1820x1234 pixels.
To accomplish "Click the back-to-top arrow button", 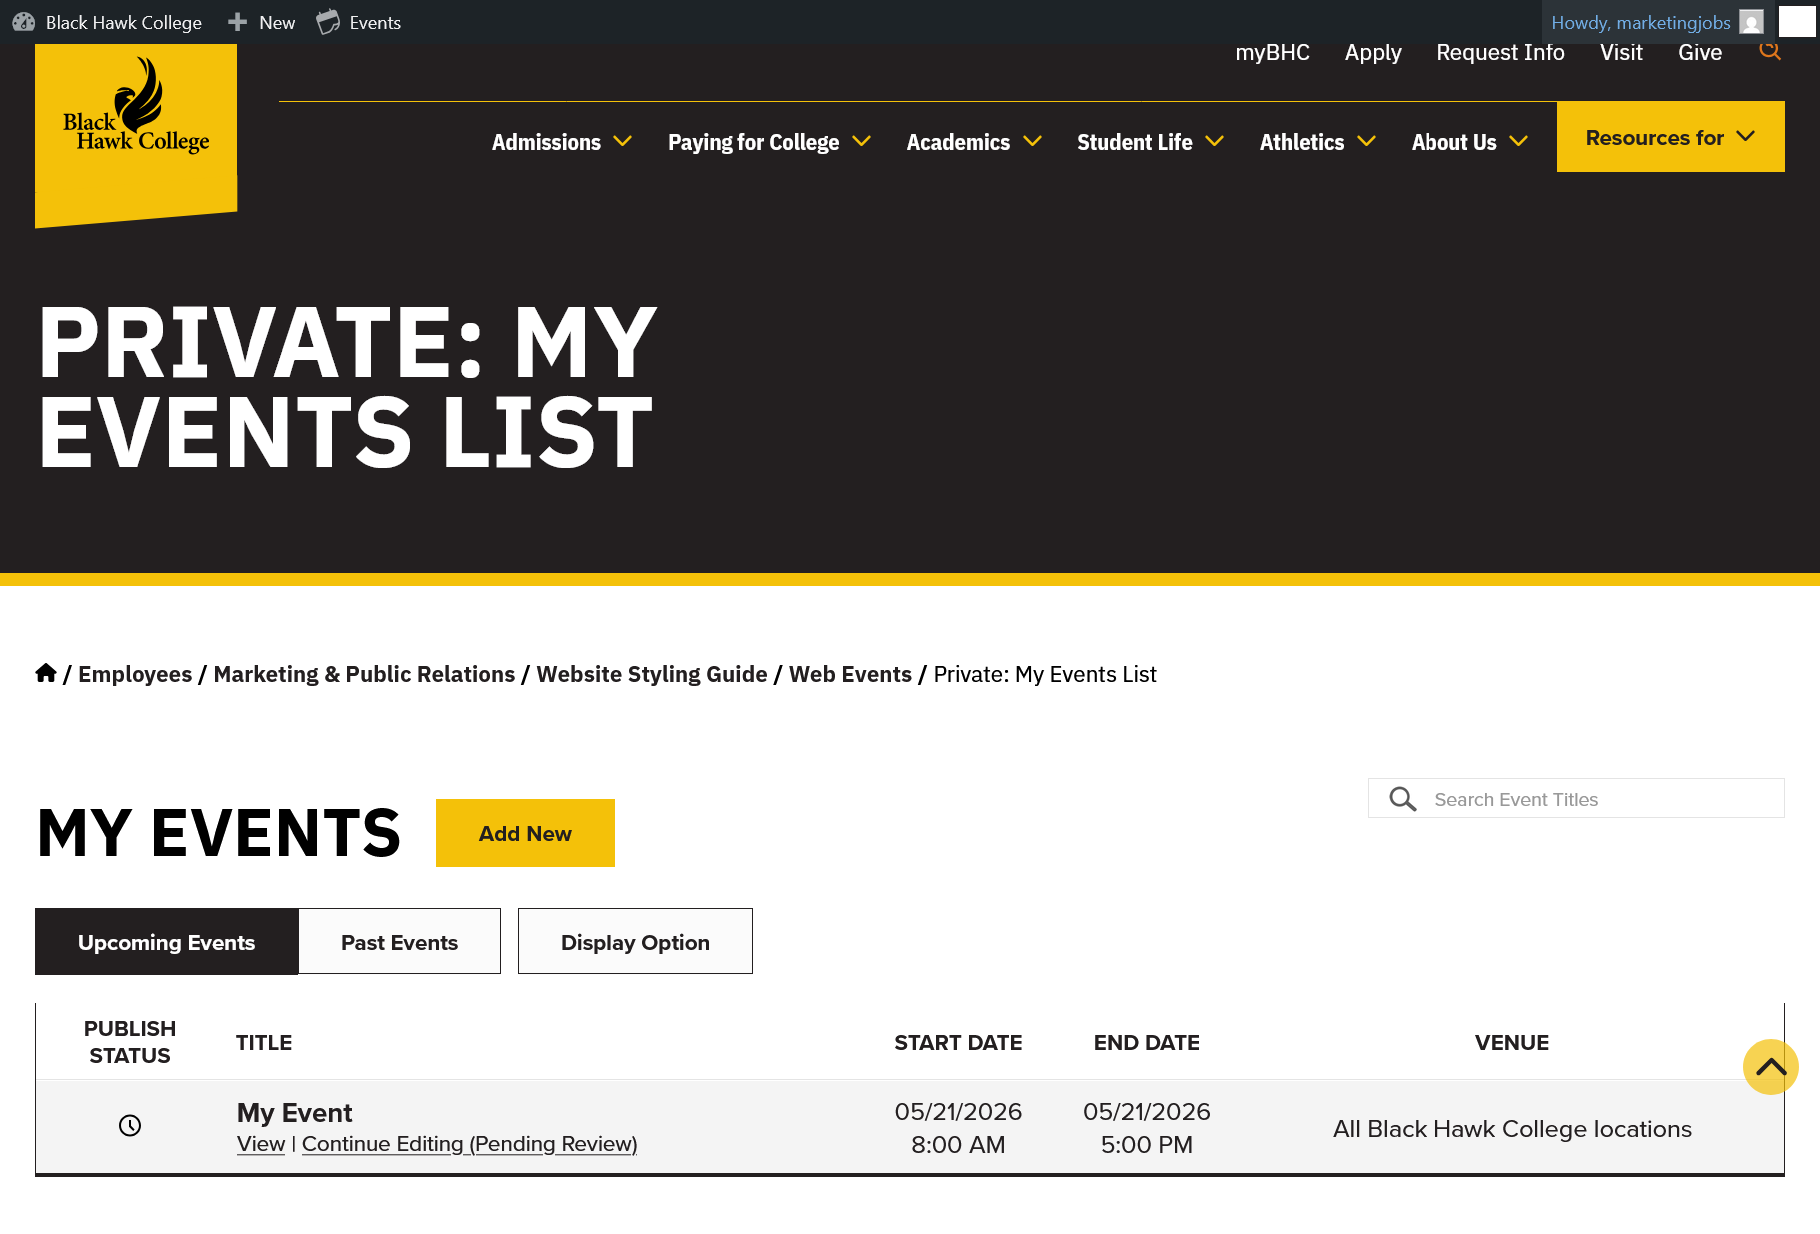I will coord(1771,1067).
